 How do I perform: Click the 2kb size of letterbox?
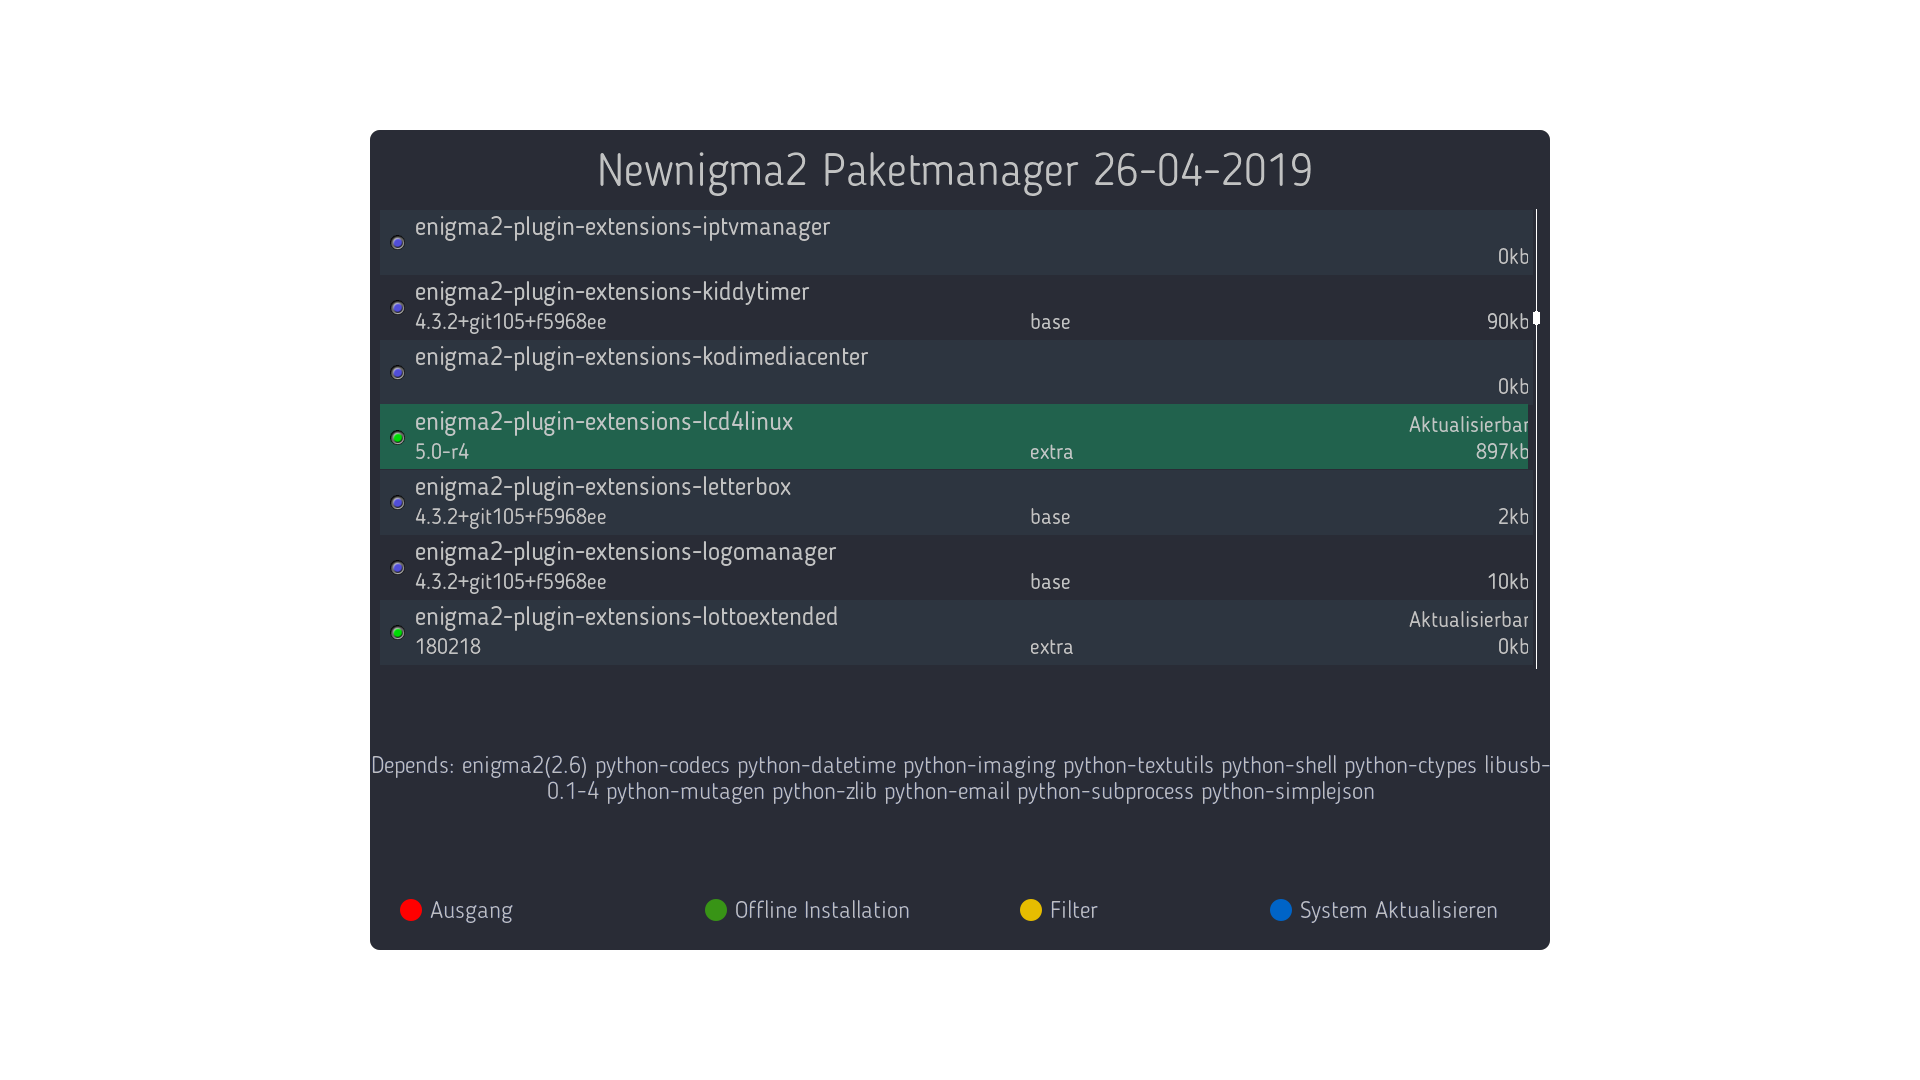coord(1513,516)
